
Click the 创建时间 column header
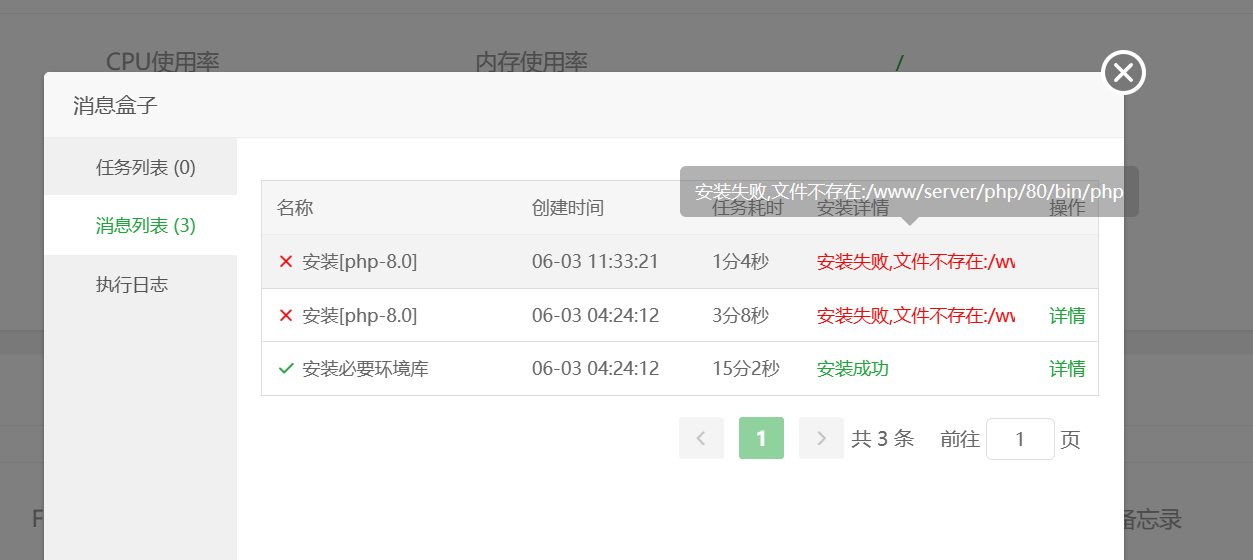[x=568, y=208]
